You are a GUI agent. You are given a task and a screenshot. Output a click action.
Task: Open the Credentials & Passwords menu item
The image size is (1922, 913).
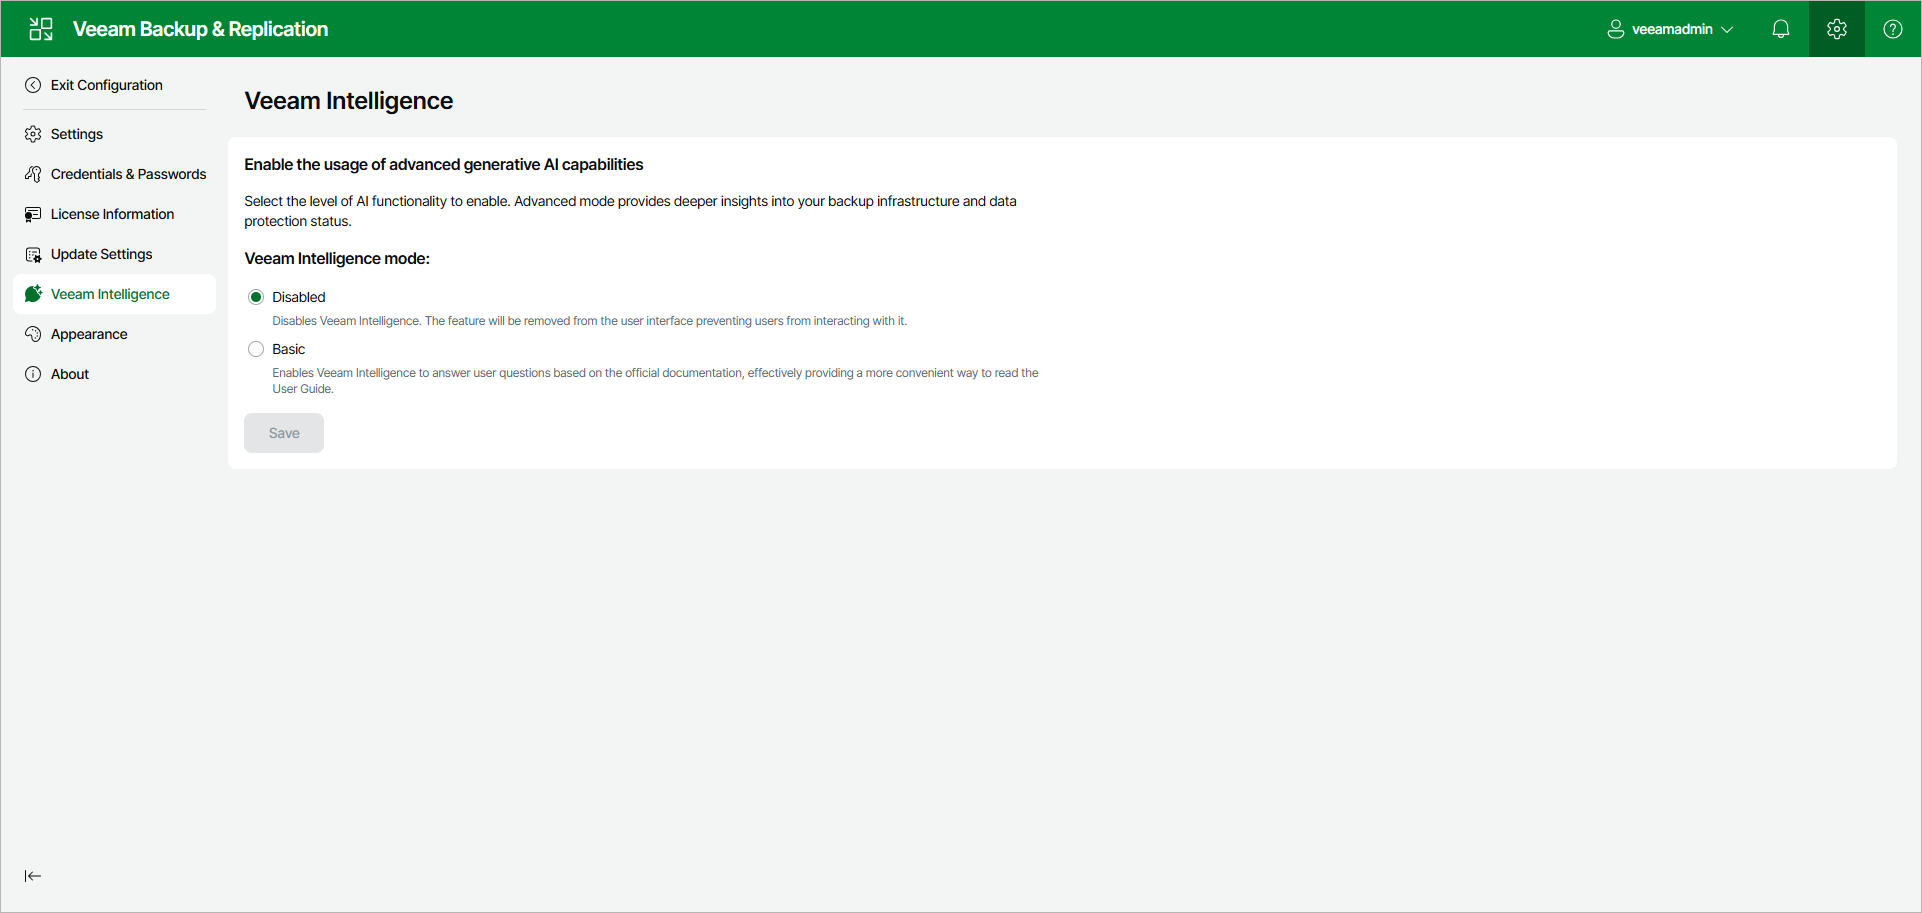pos(114,174)
